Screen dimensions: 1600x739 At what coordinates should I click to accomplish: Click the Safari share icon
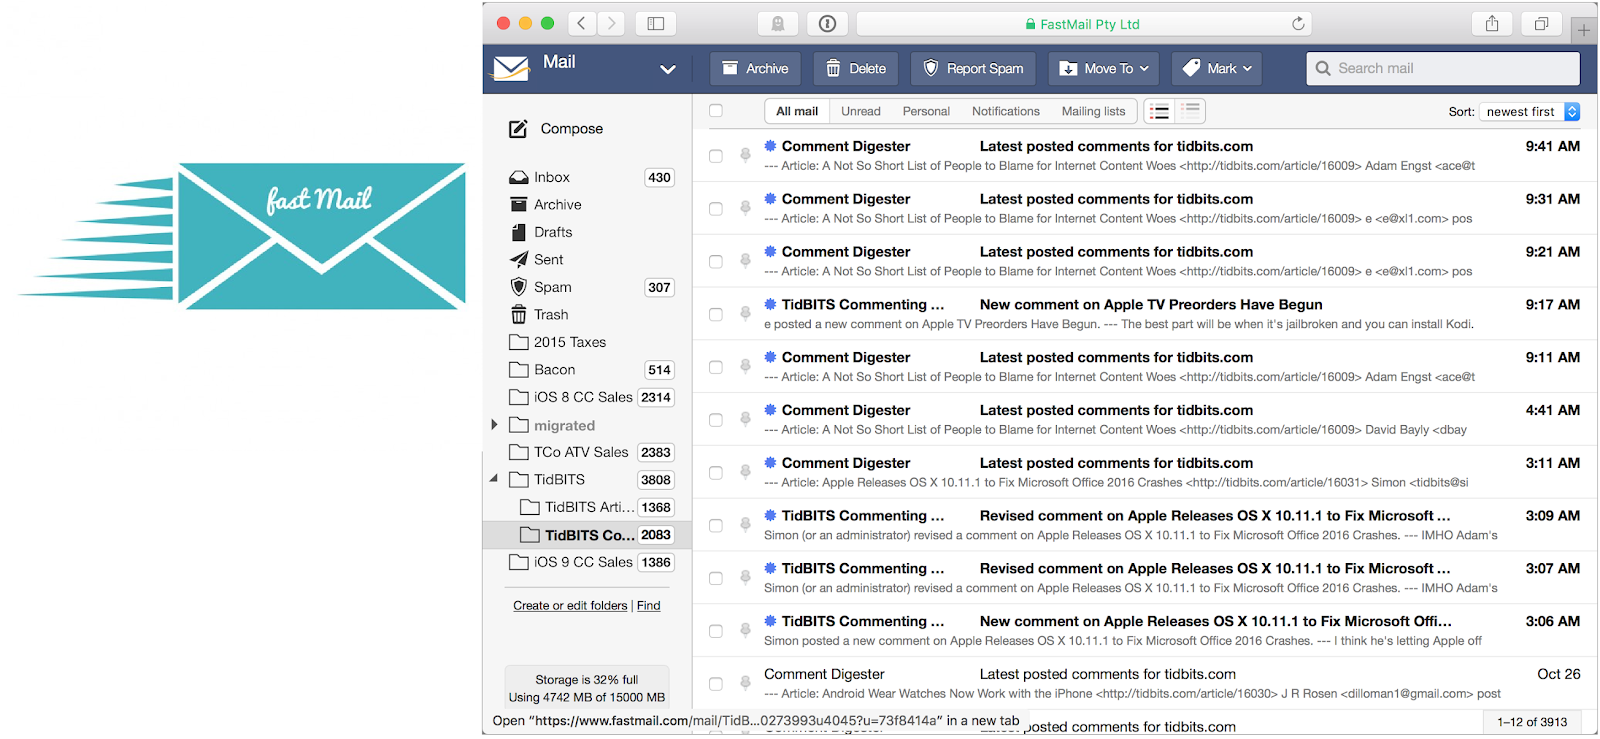[1492, 24]
